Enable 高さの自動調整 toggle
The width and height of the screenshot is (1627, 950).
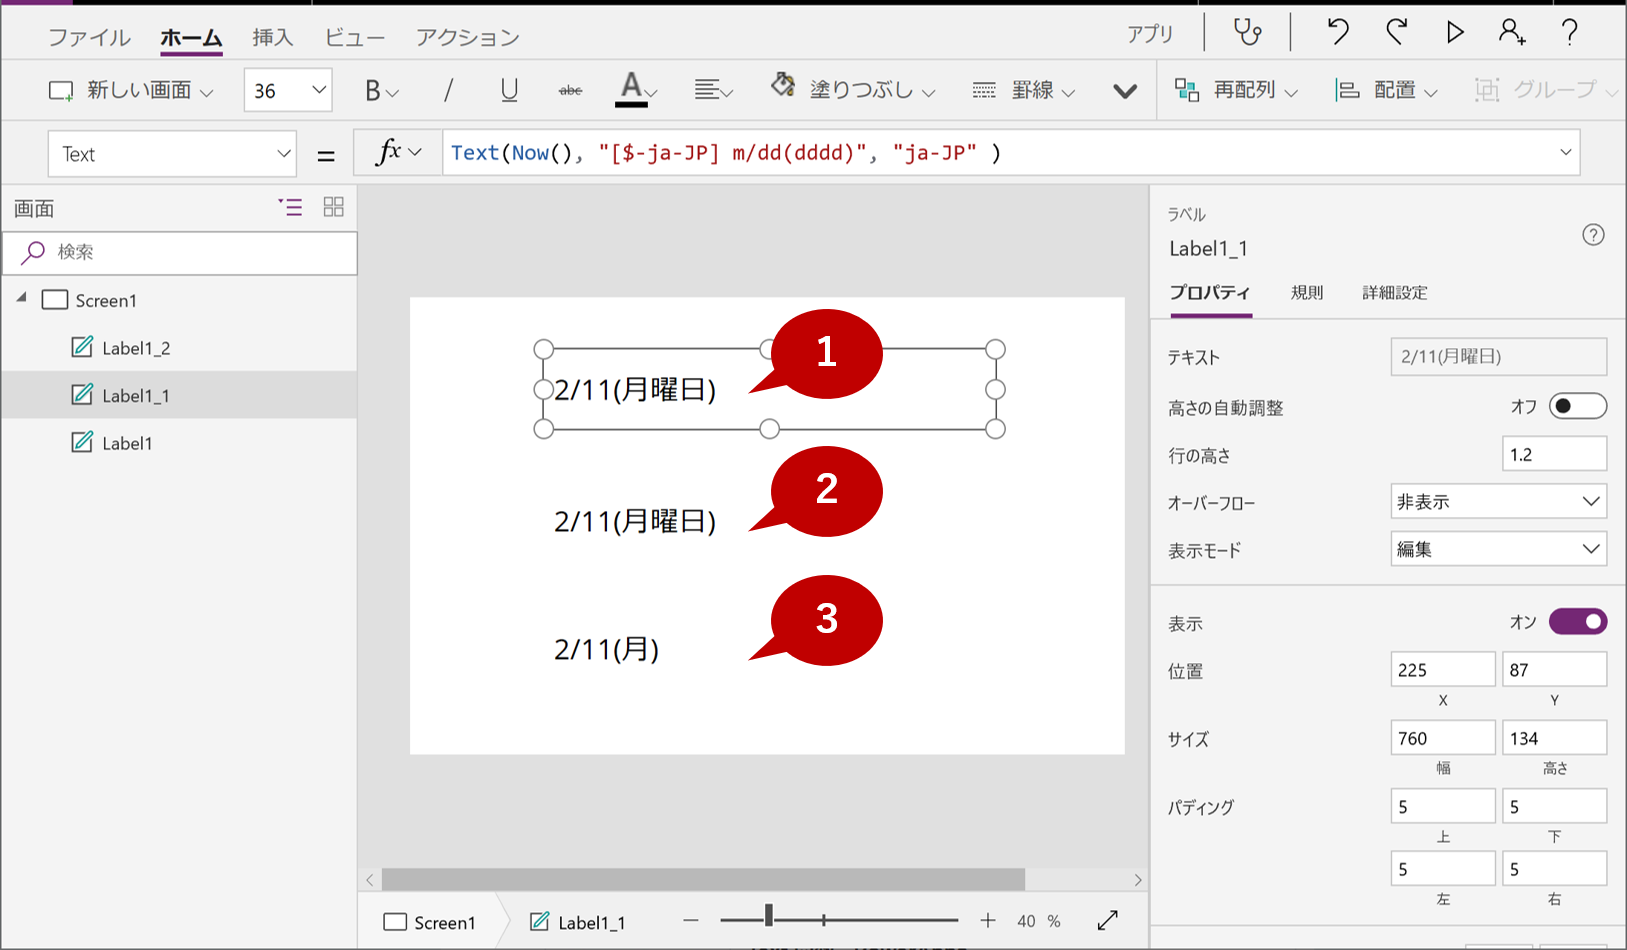[1578, 406]
